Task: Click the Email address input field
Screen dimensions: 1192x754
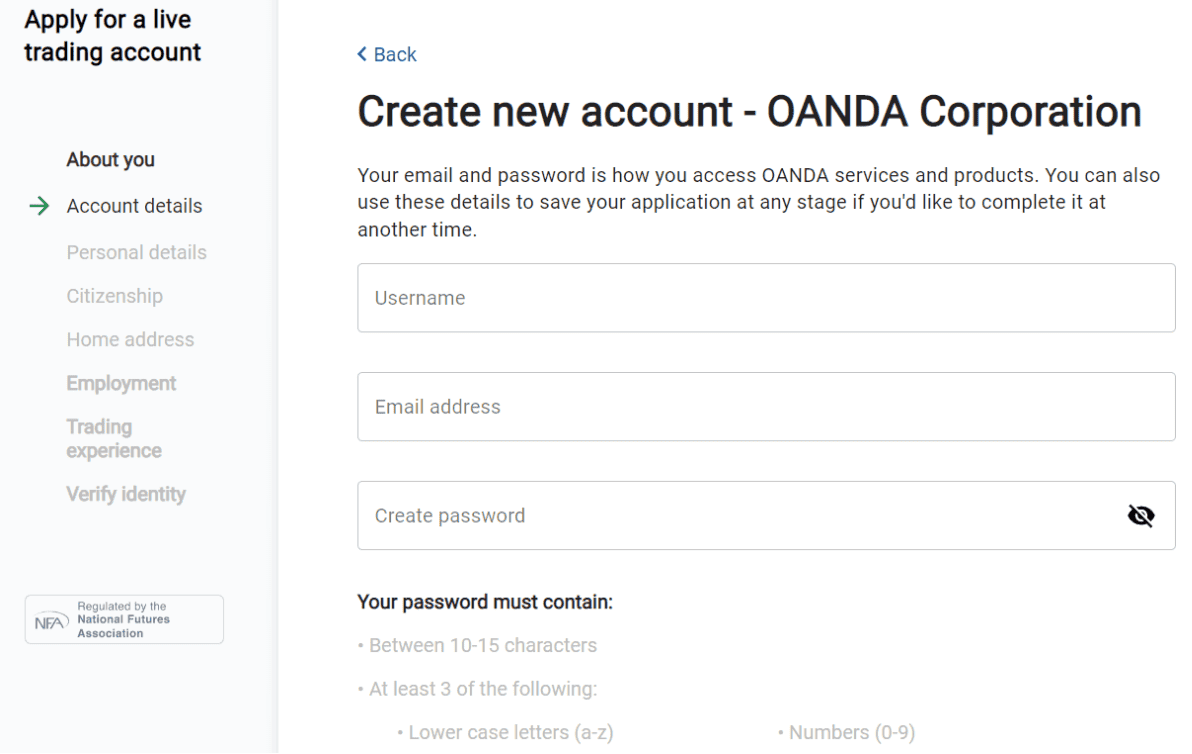Action: 767,406
